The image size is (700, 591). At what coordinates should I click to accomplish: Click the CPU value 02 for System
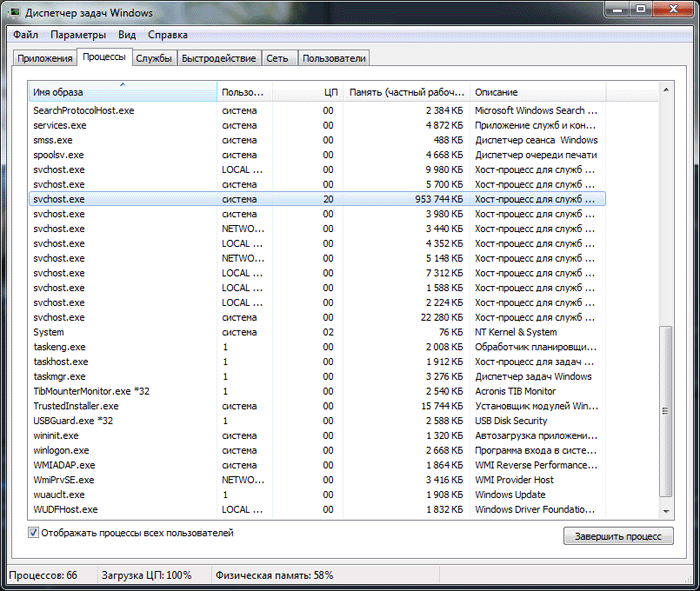click(x=328, y=332)
